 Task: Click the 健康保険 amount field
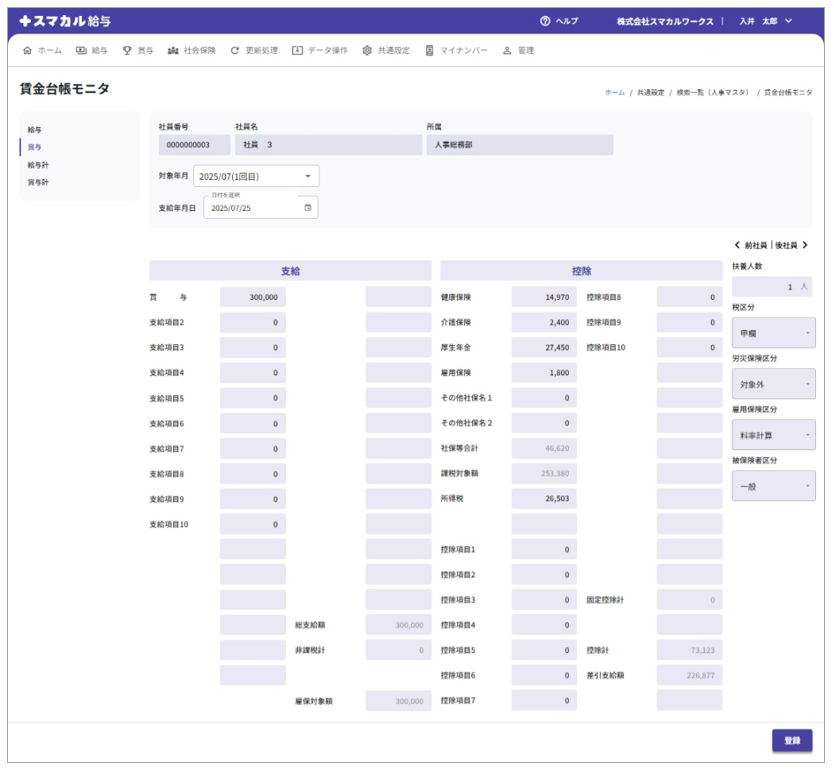click(543, 297)
